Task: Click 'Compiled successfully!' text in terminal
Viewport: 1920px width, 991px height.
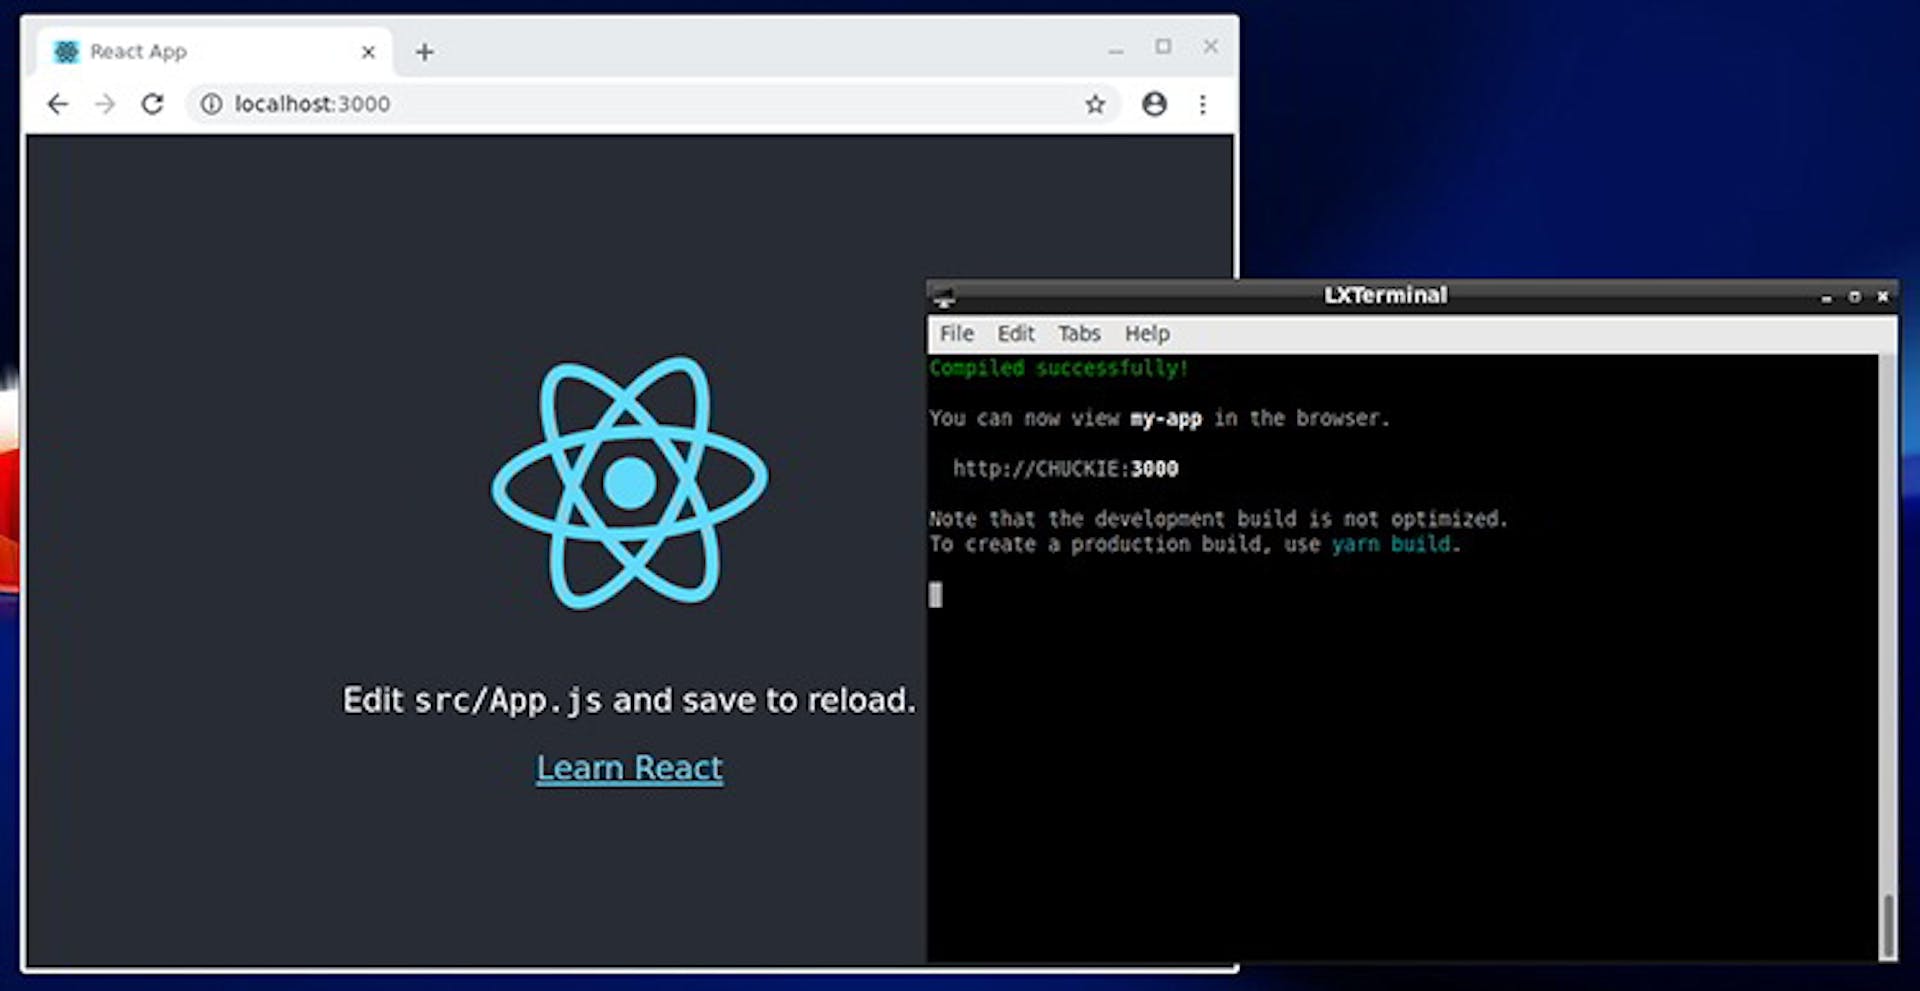Action: [1059, 368]
